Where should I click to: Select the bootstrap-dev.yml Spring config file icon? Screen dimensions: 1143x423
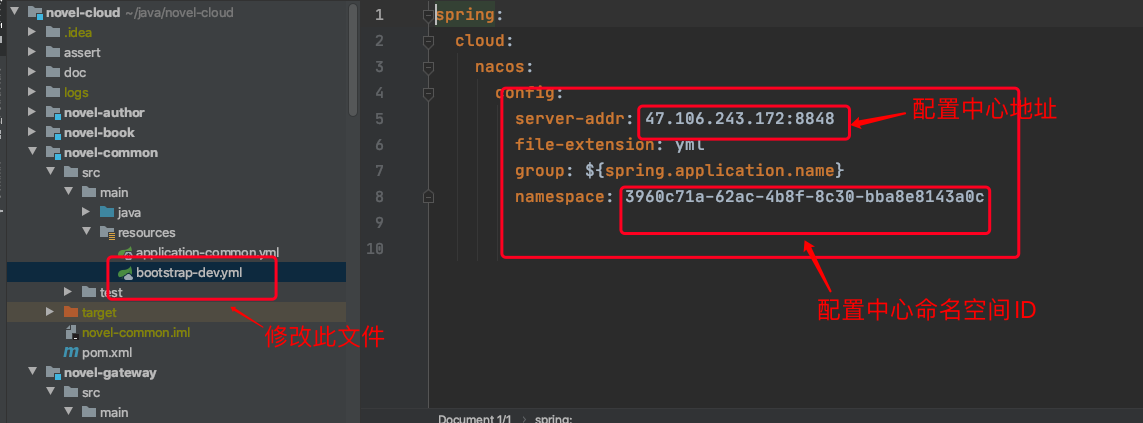(126, 273)
